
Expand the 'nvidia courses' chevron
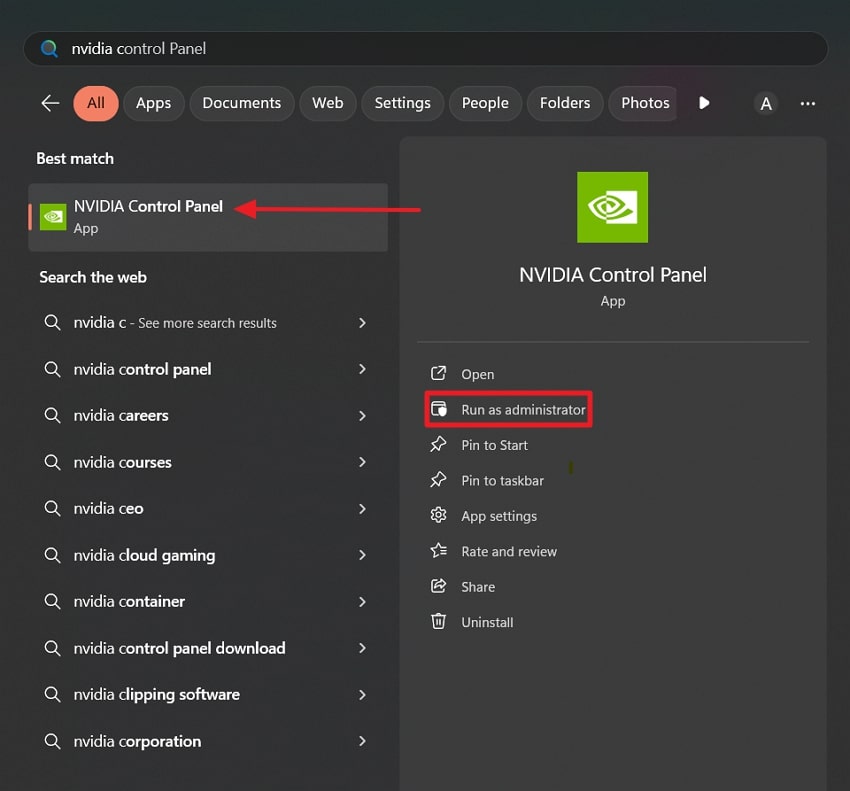click(362, 462)
